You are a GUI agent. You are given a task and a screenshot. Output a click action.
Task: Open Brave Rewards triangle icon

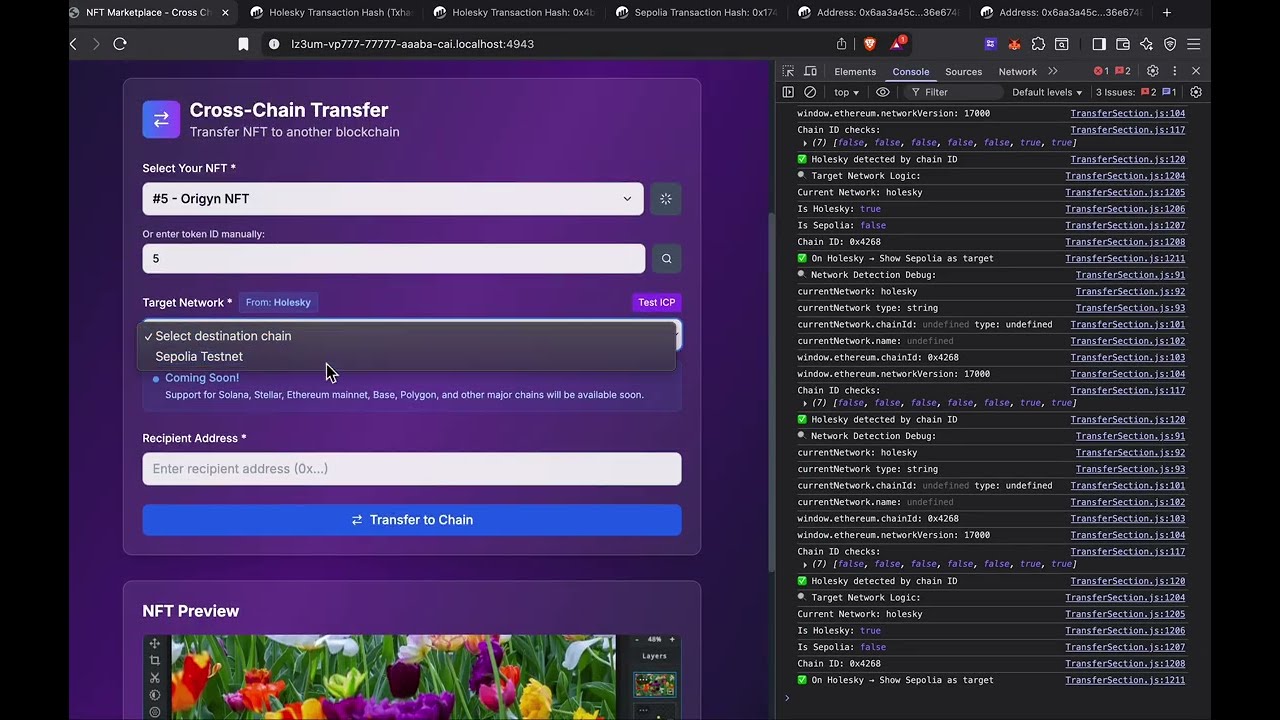click(897, 44)
